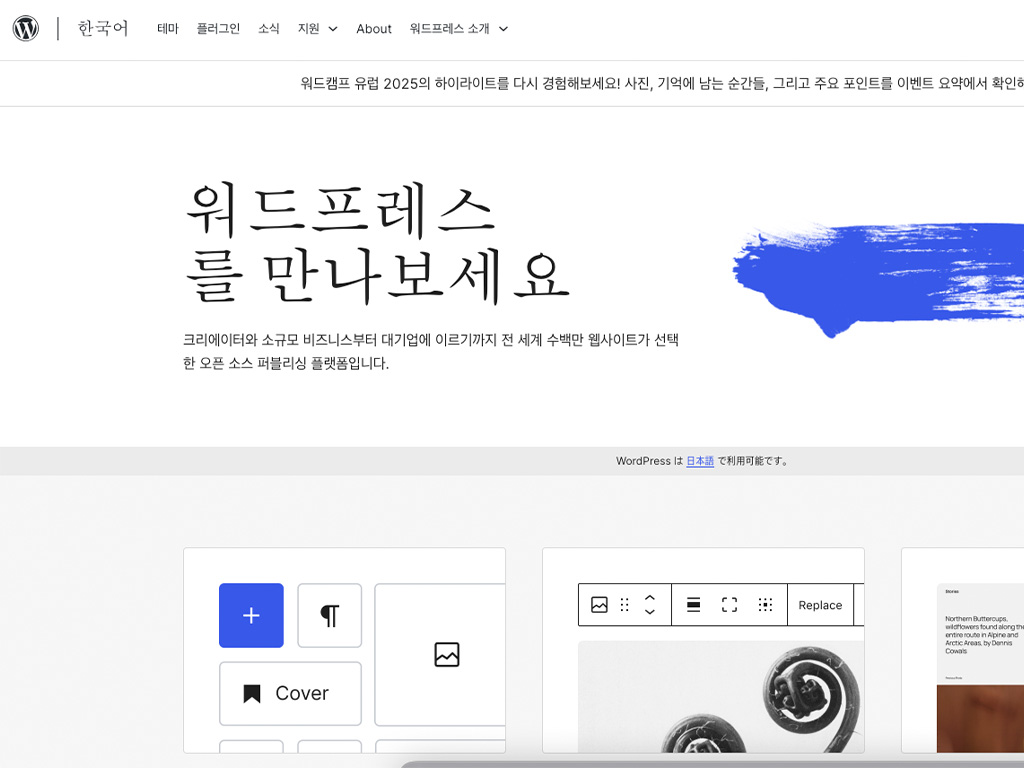This screenshot has height=768, width=1024.
Task: Open the 워드캠프 유럽 2025 banner link
Action: tap(662, 84)
